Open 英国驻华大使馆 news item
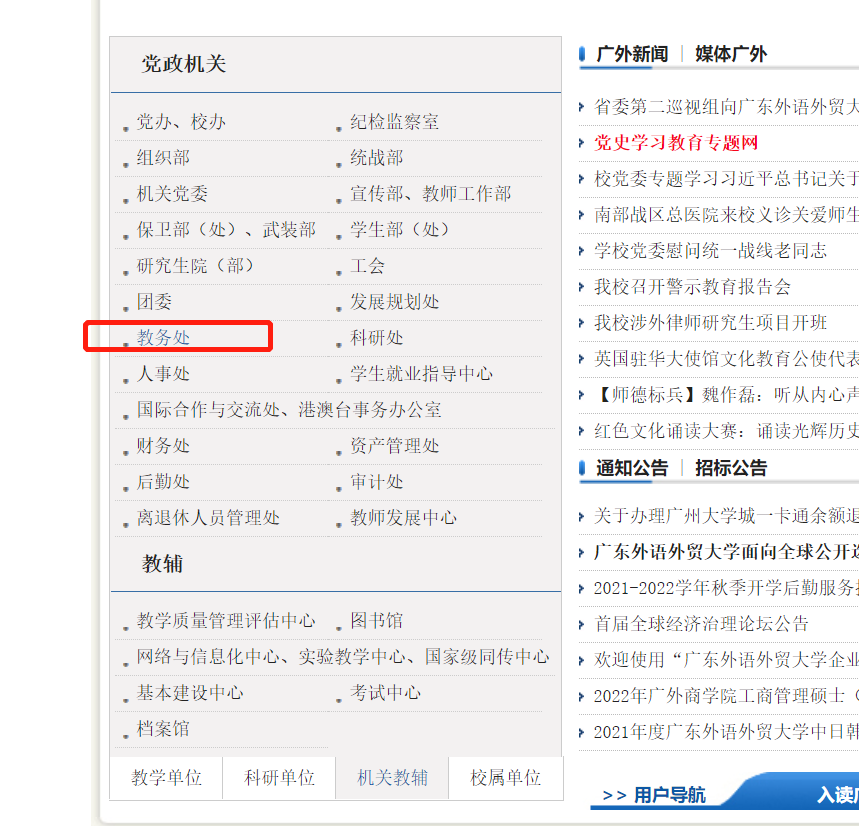The width and height of the screenshot is (859, 826). tap(726, 359)
